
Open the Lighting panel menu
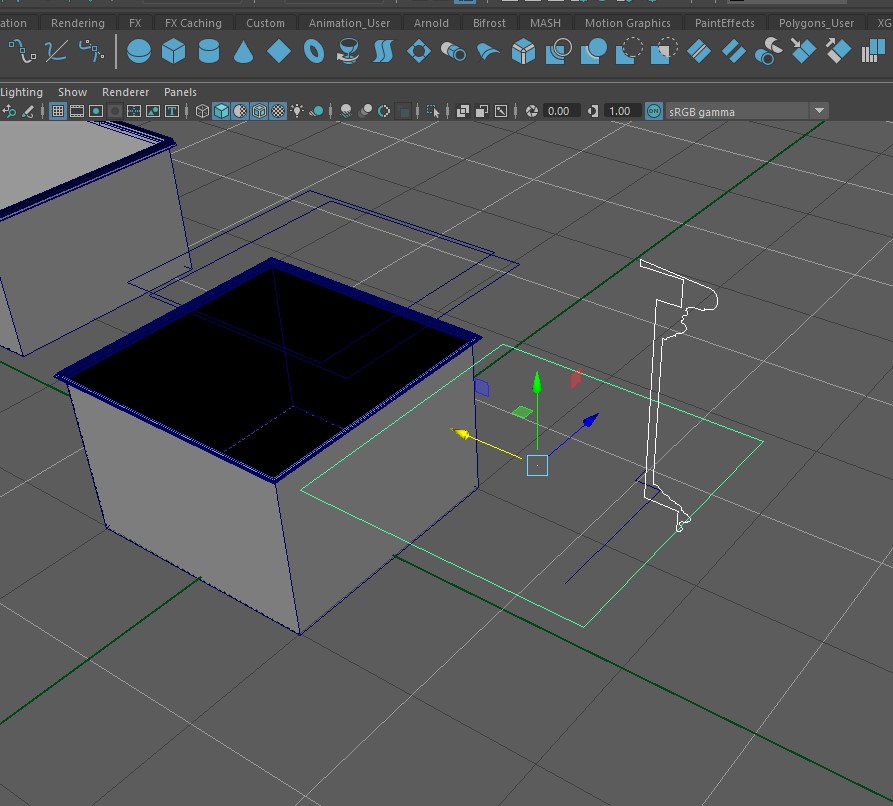click(x=21, y=92)
